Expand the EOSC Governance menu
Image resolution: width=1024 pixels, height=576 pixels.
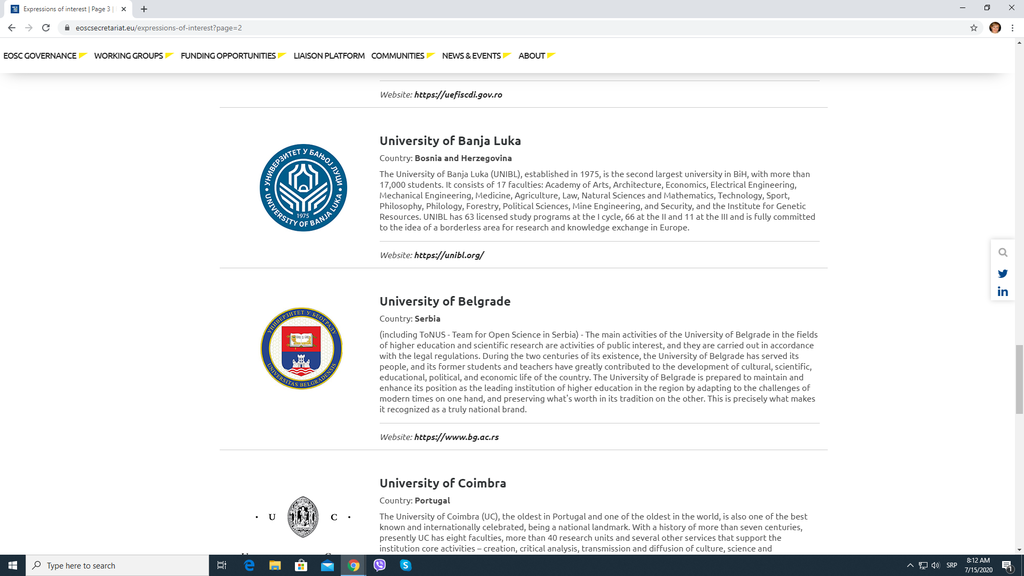coord(44,56)
